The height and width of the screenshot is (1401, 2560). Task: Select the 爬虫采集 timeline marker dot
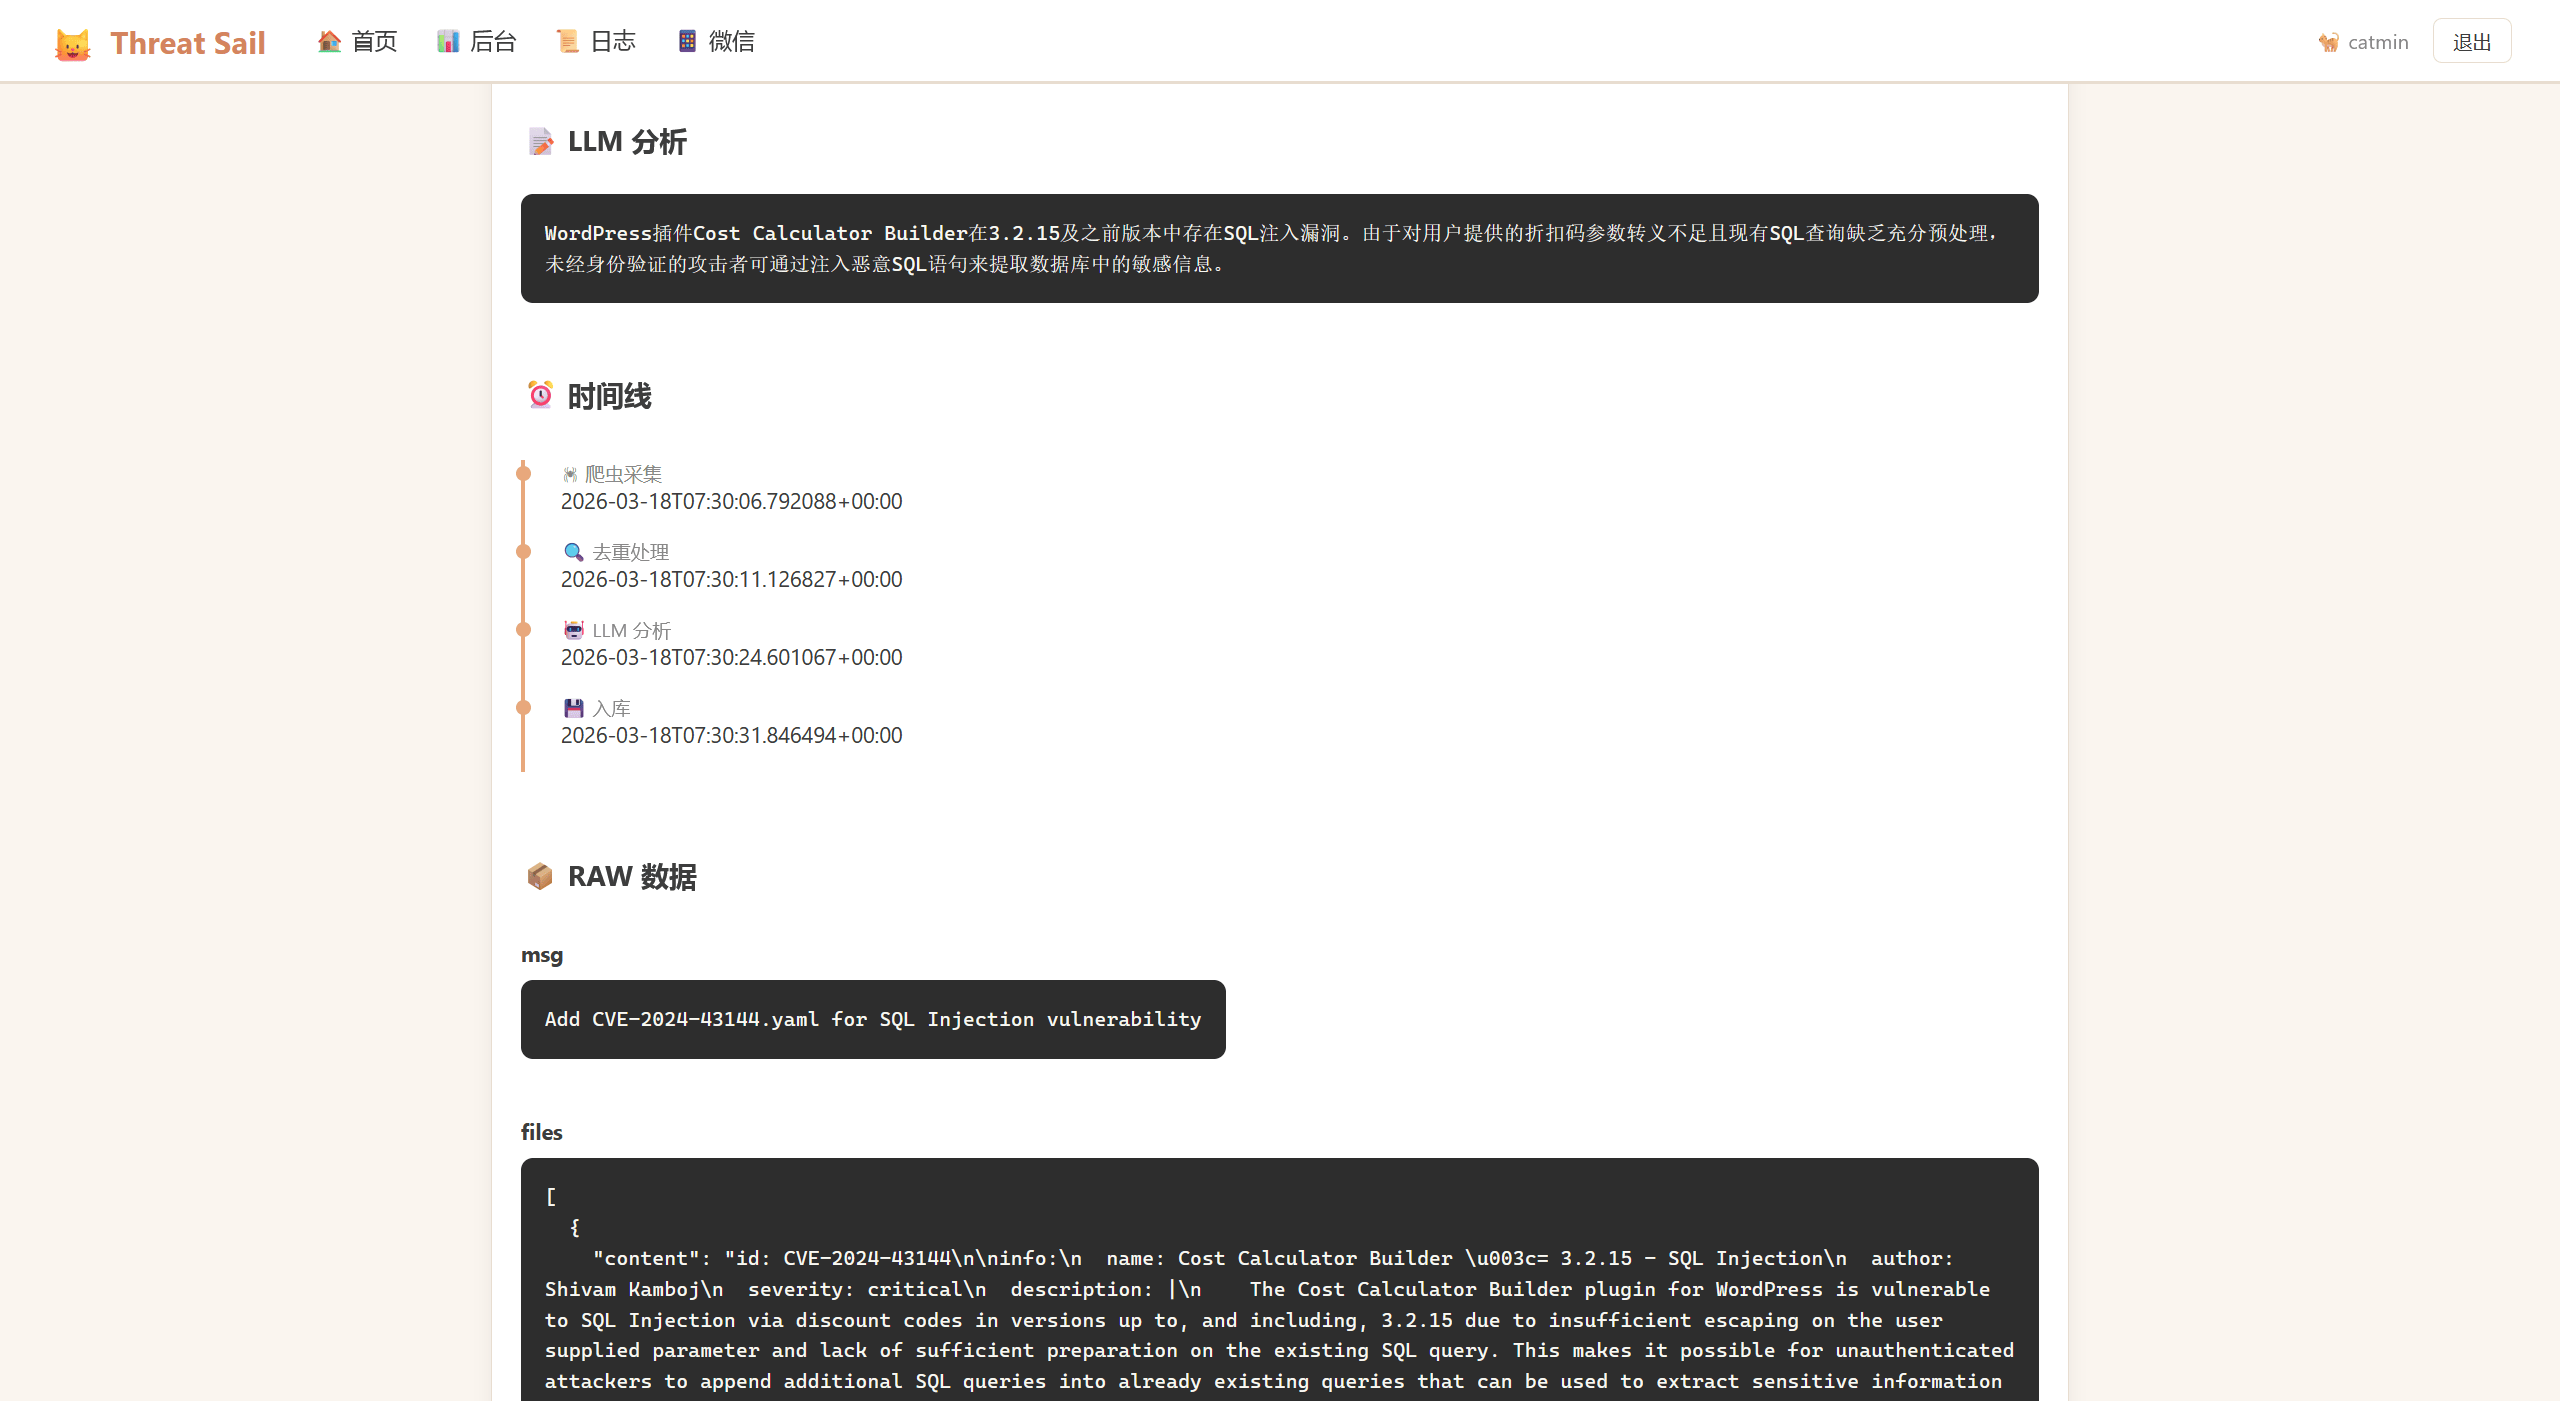pyautogui.click(x=523, y=473)
